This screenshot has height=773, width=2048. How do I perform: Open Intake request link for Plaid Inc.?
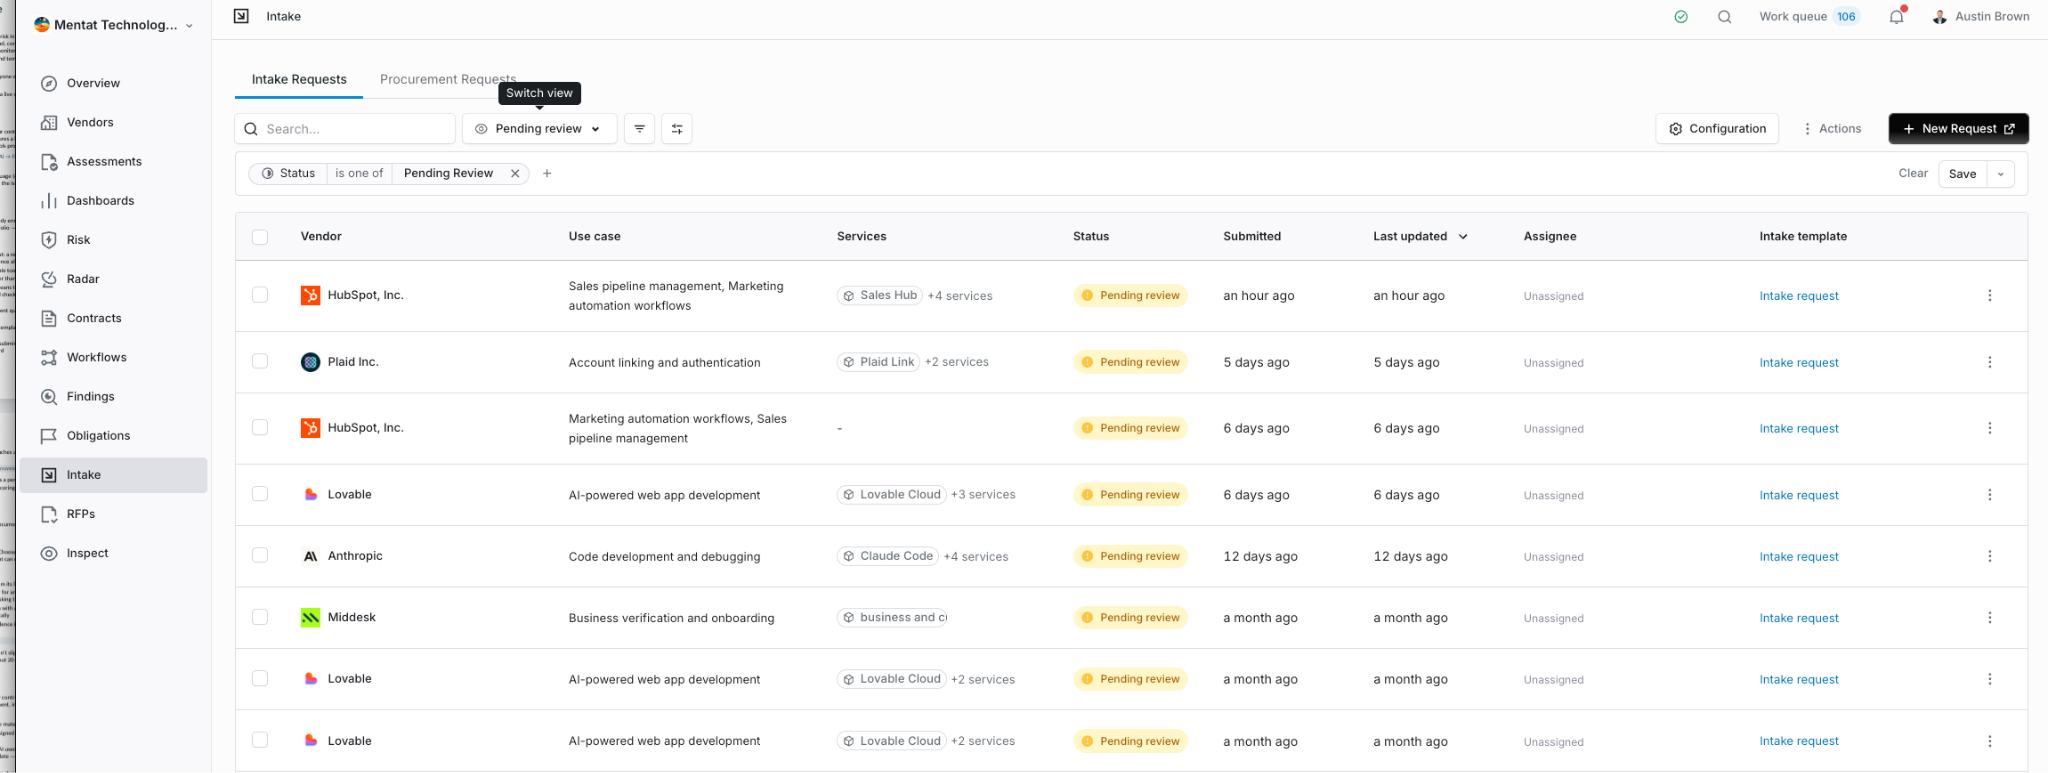[1799, 363]
